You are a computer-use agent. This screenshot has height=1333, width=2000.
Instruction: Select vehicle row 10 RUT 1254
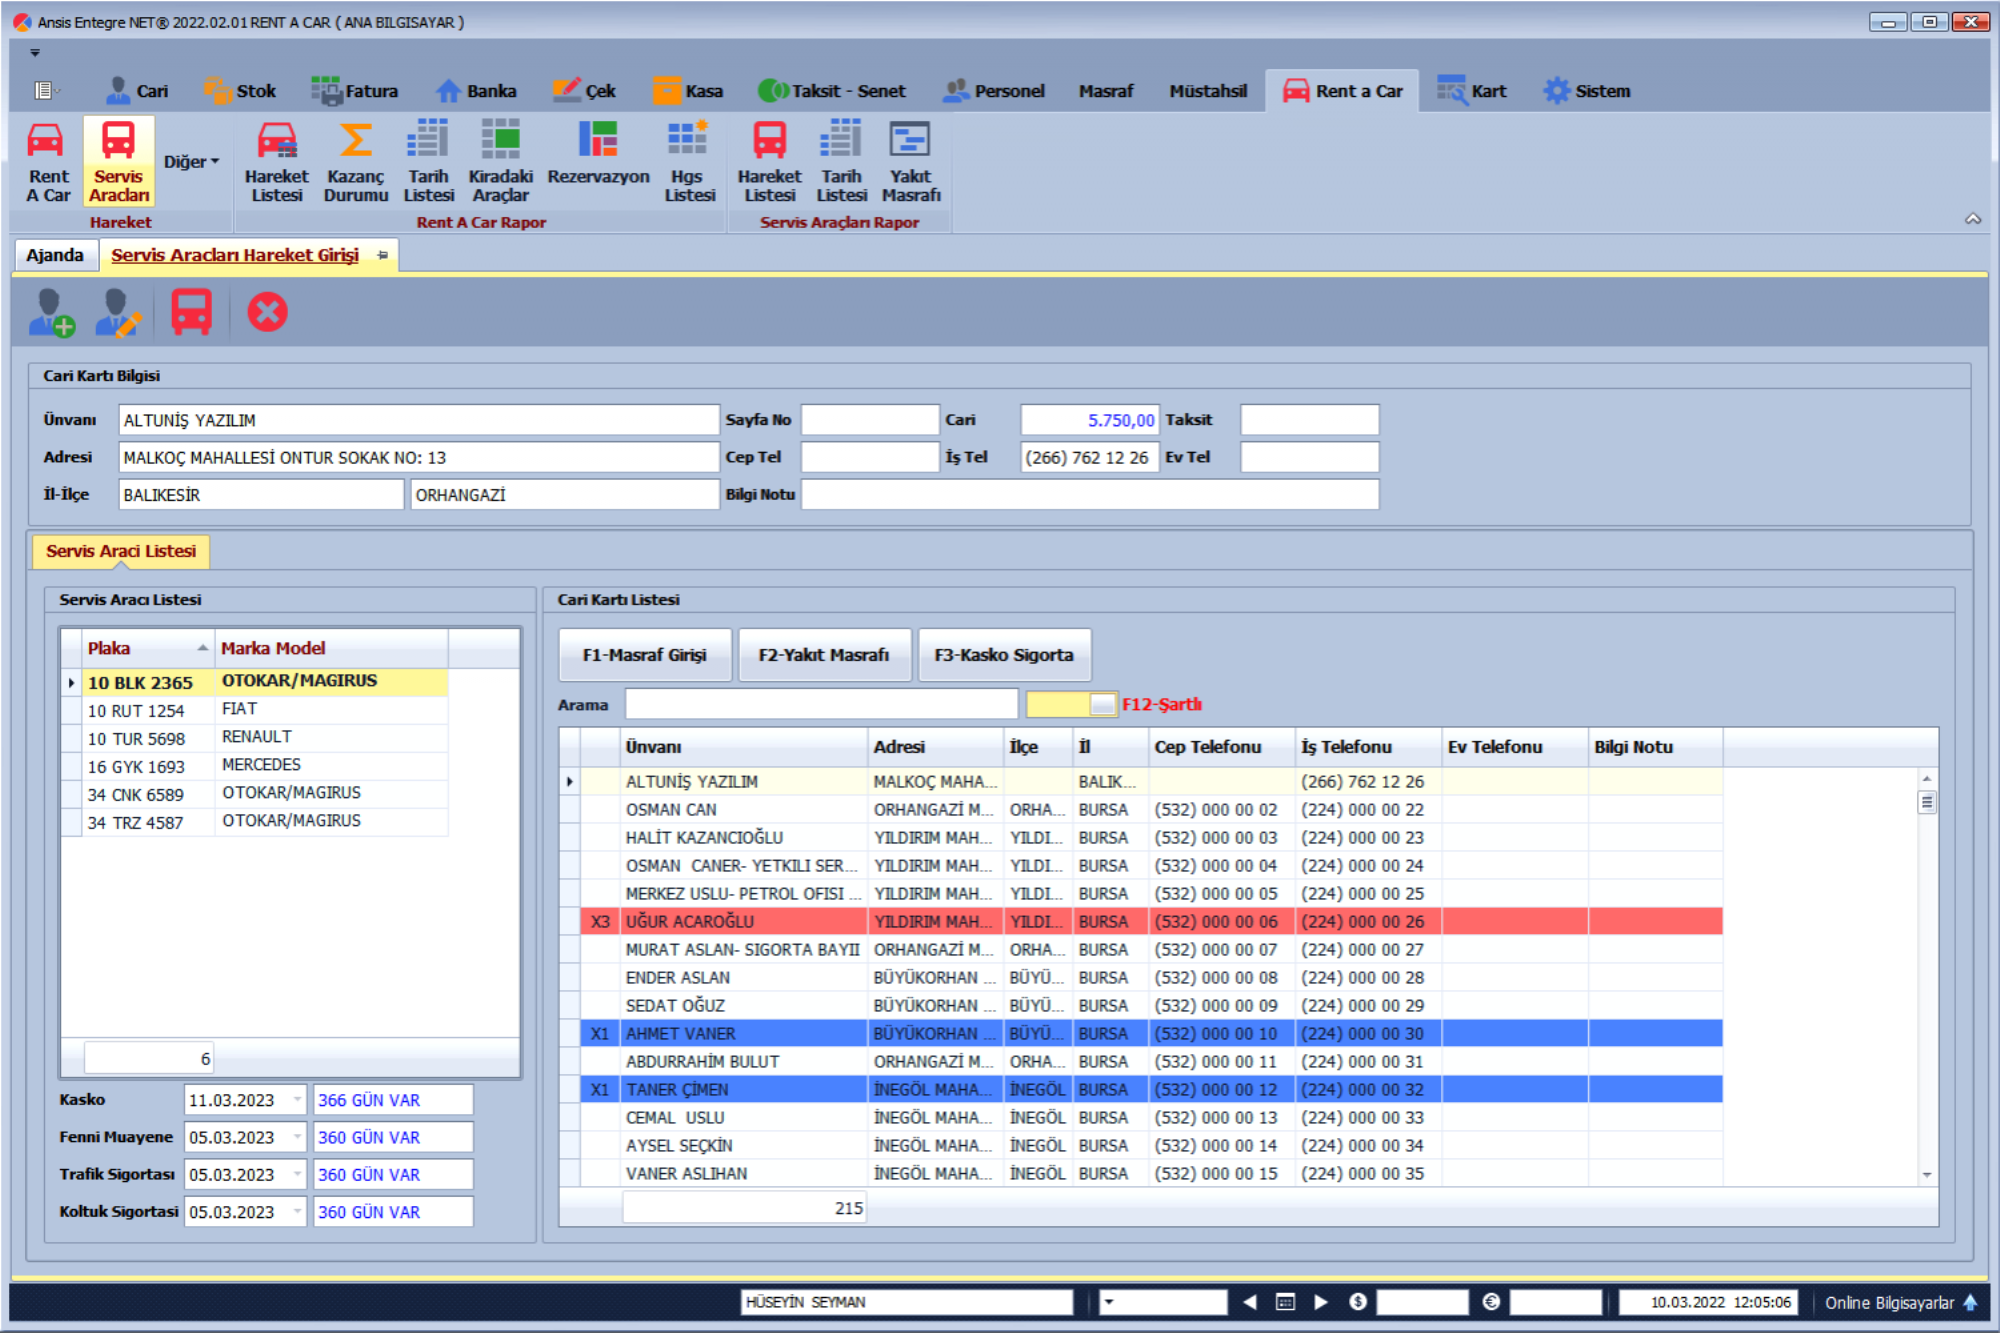pyautogui.click(x=254, y=710)
